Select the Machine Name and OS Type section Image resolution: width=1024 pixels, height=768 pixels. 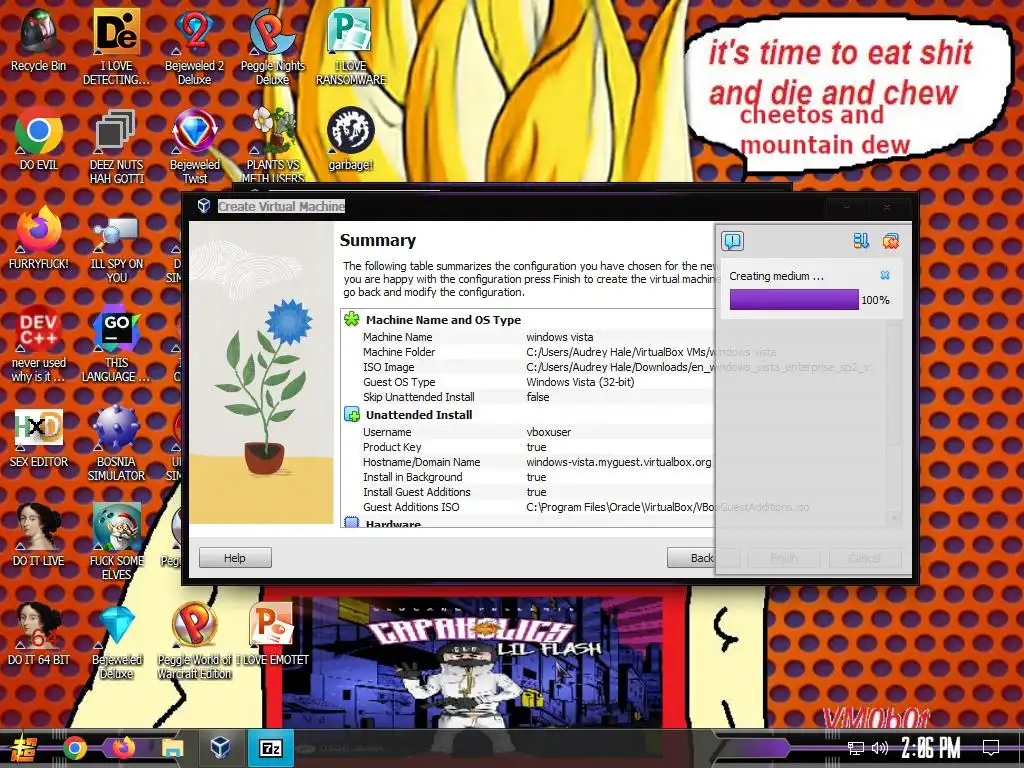[x=443, y=320]
